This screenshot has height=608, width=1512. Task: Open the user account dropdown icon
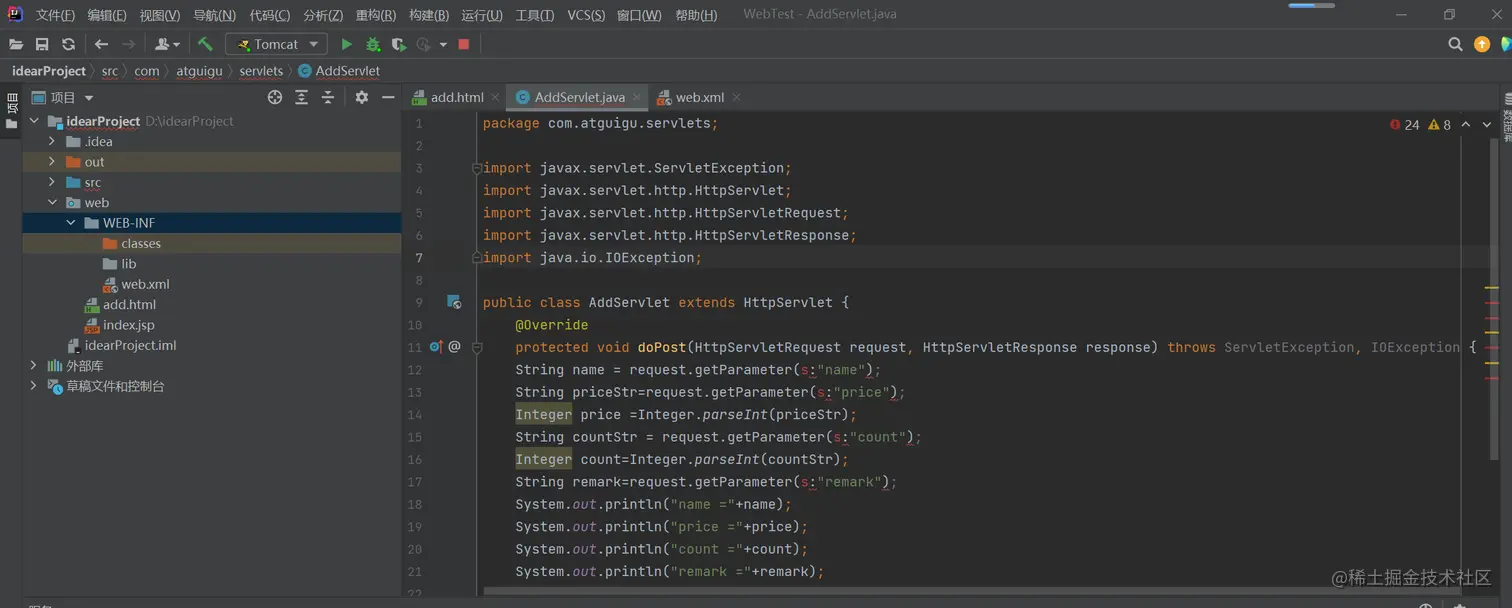coord(167,44)
